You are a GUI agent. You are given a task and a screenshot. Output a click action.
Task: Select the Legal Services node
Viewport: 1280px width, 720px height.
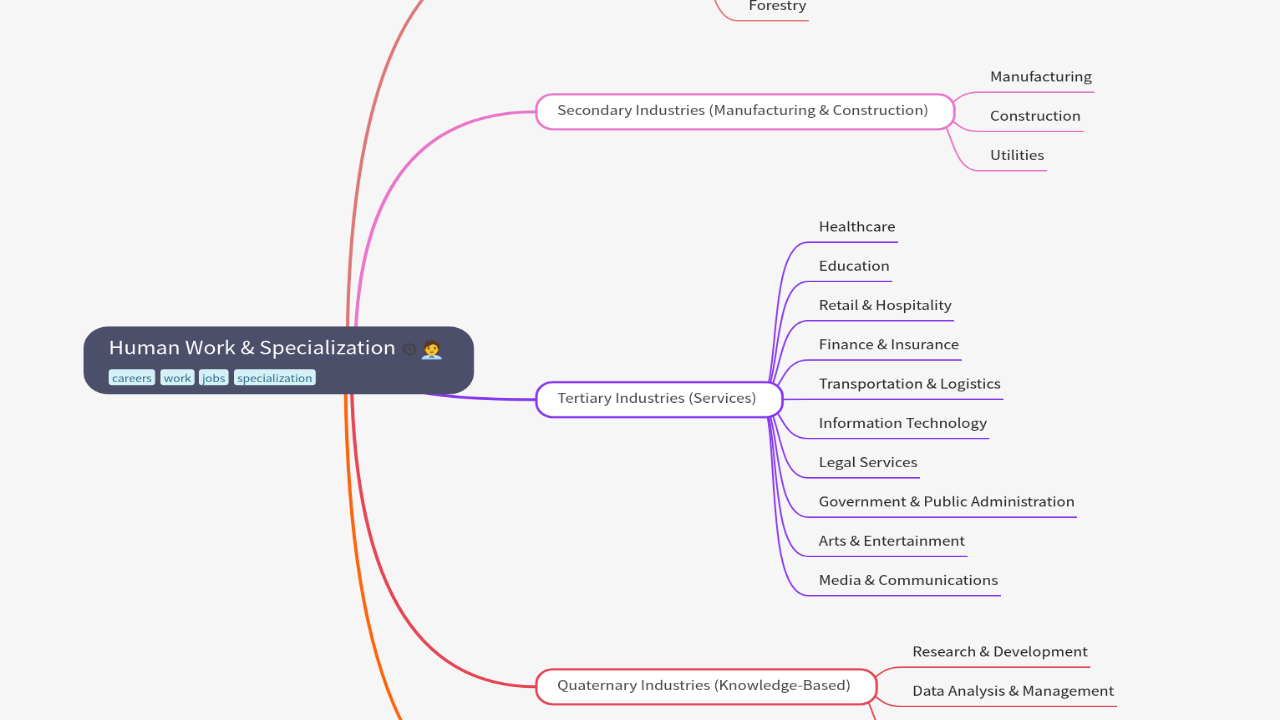pyautogui.click(x=868, y=462)
